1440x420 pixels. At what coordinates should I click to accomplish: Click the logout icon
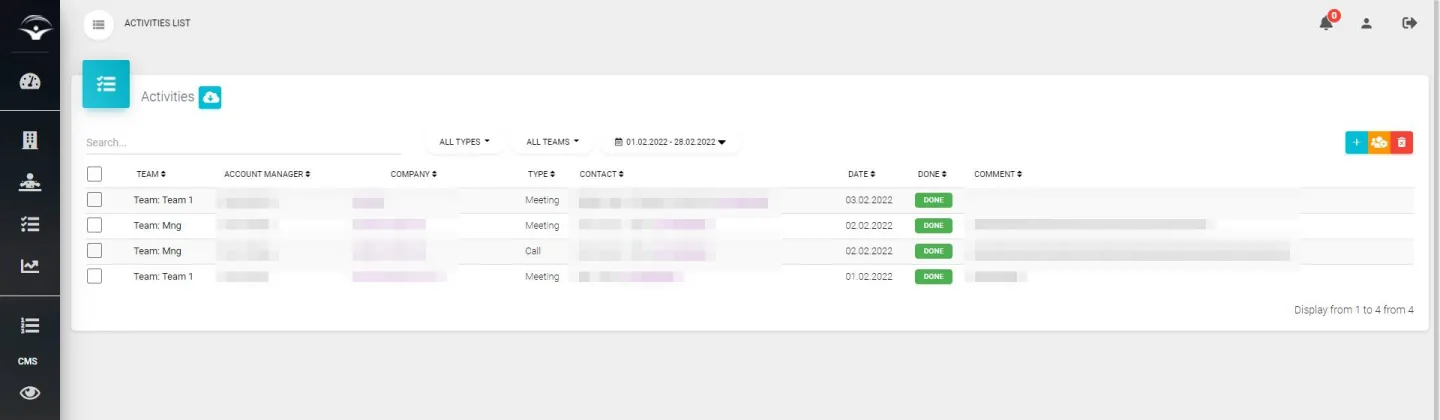point(1410,23)
